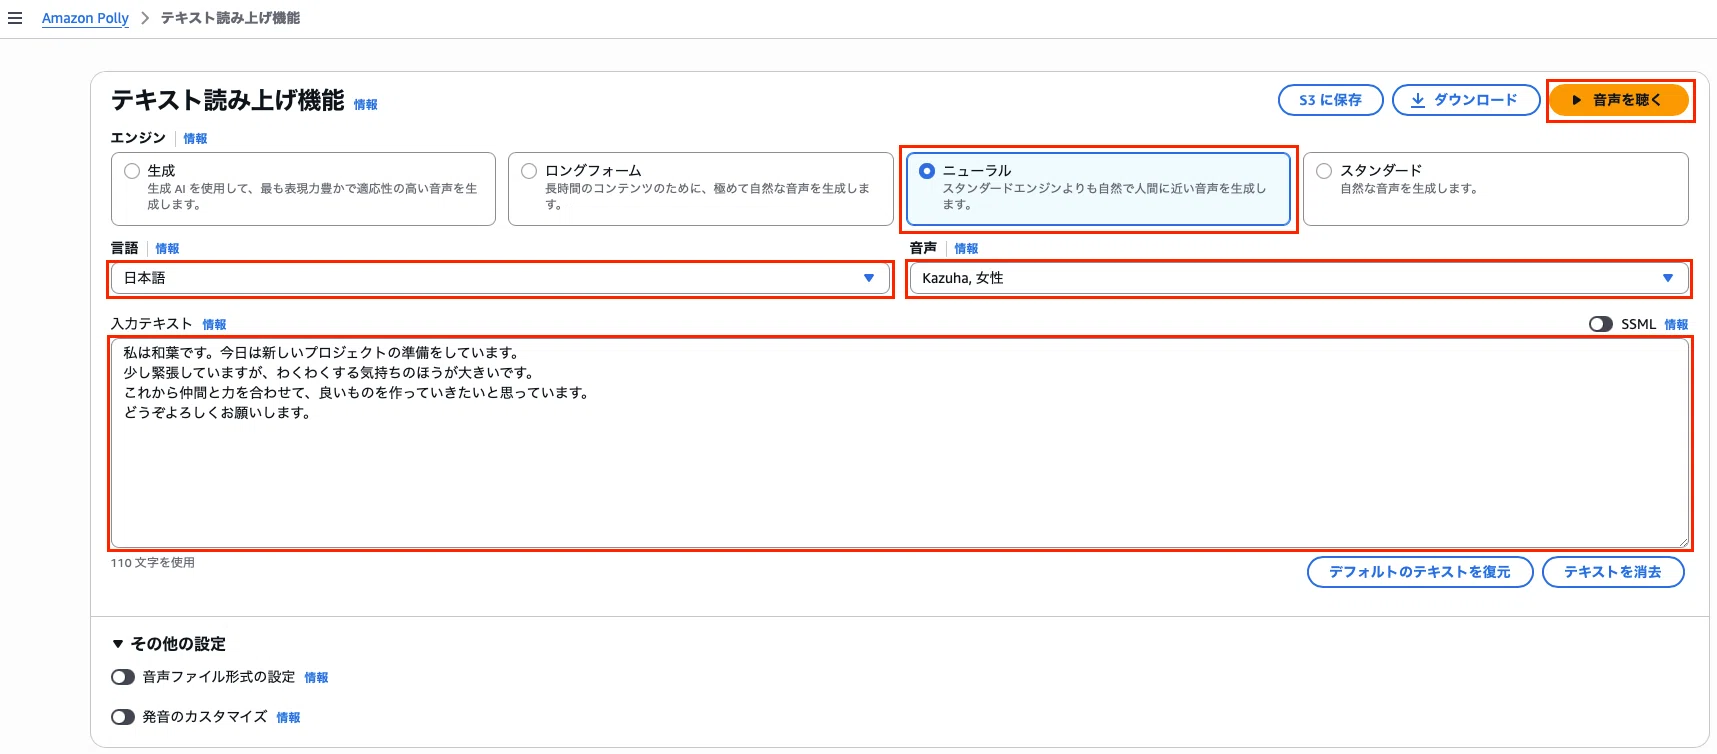Open 情報 link next to SSML

coord(1676,325)
